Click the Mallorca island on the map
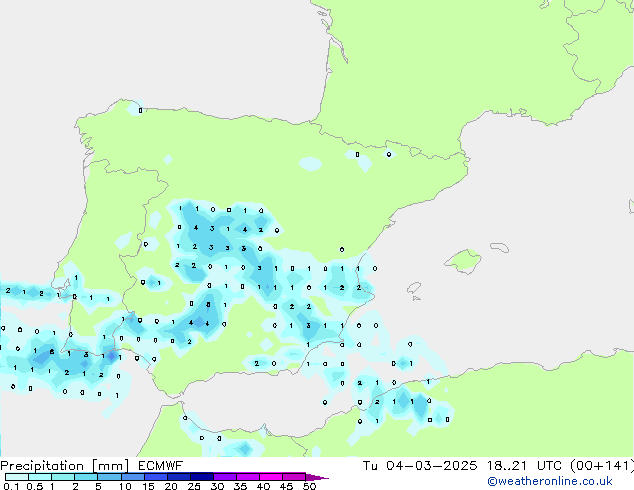 click(464, 261)
